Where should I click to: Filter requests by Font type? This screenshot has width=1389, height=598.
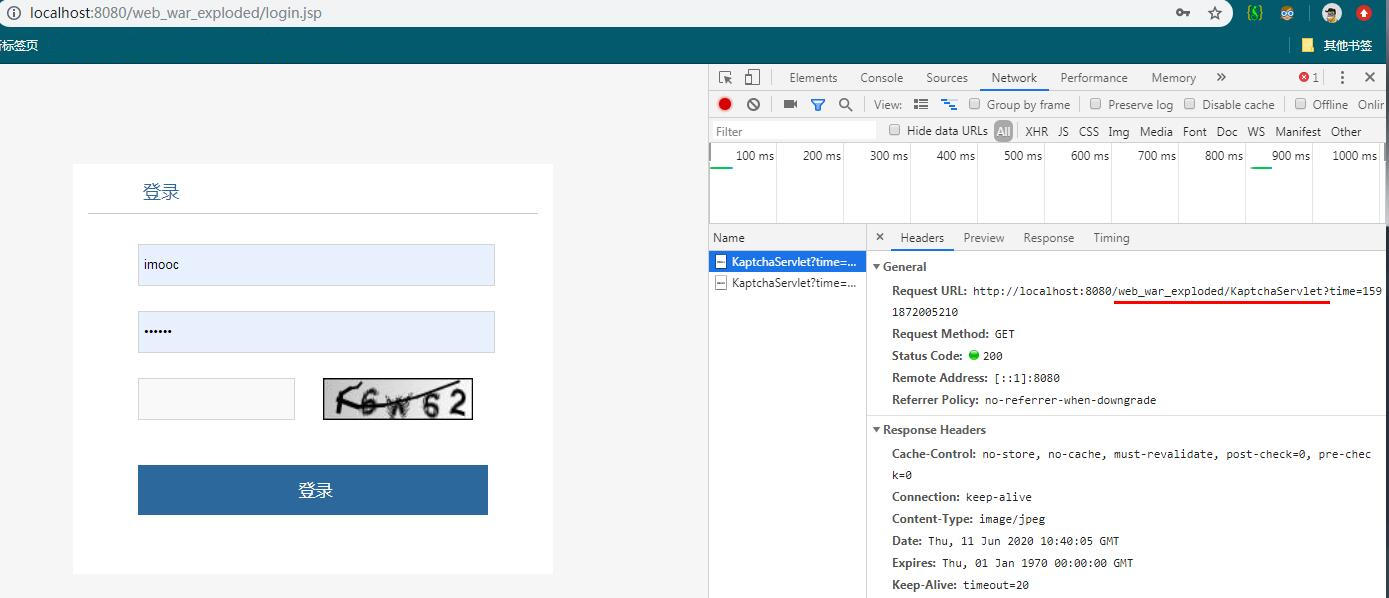(x=1195, y=131)
